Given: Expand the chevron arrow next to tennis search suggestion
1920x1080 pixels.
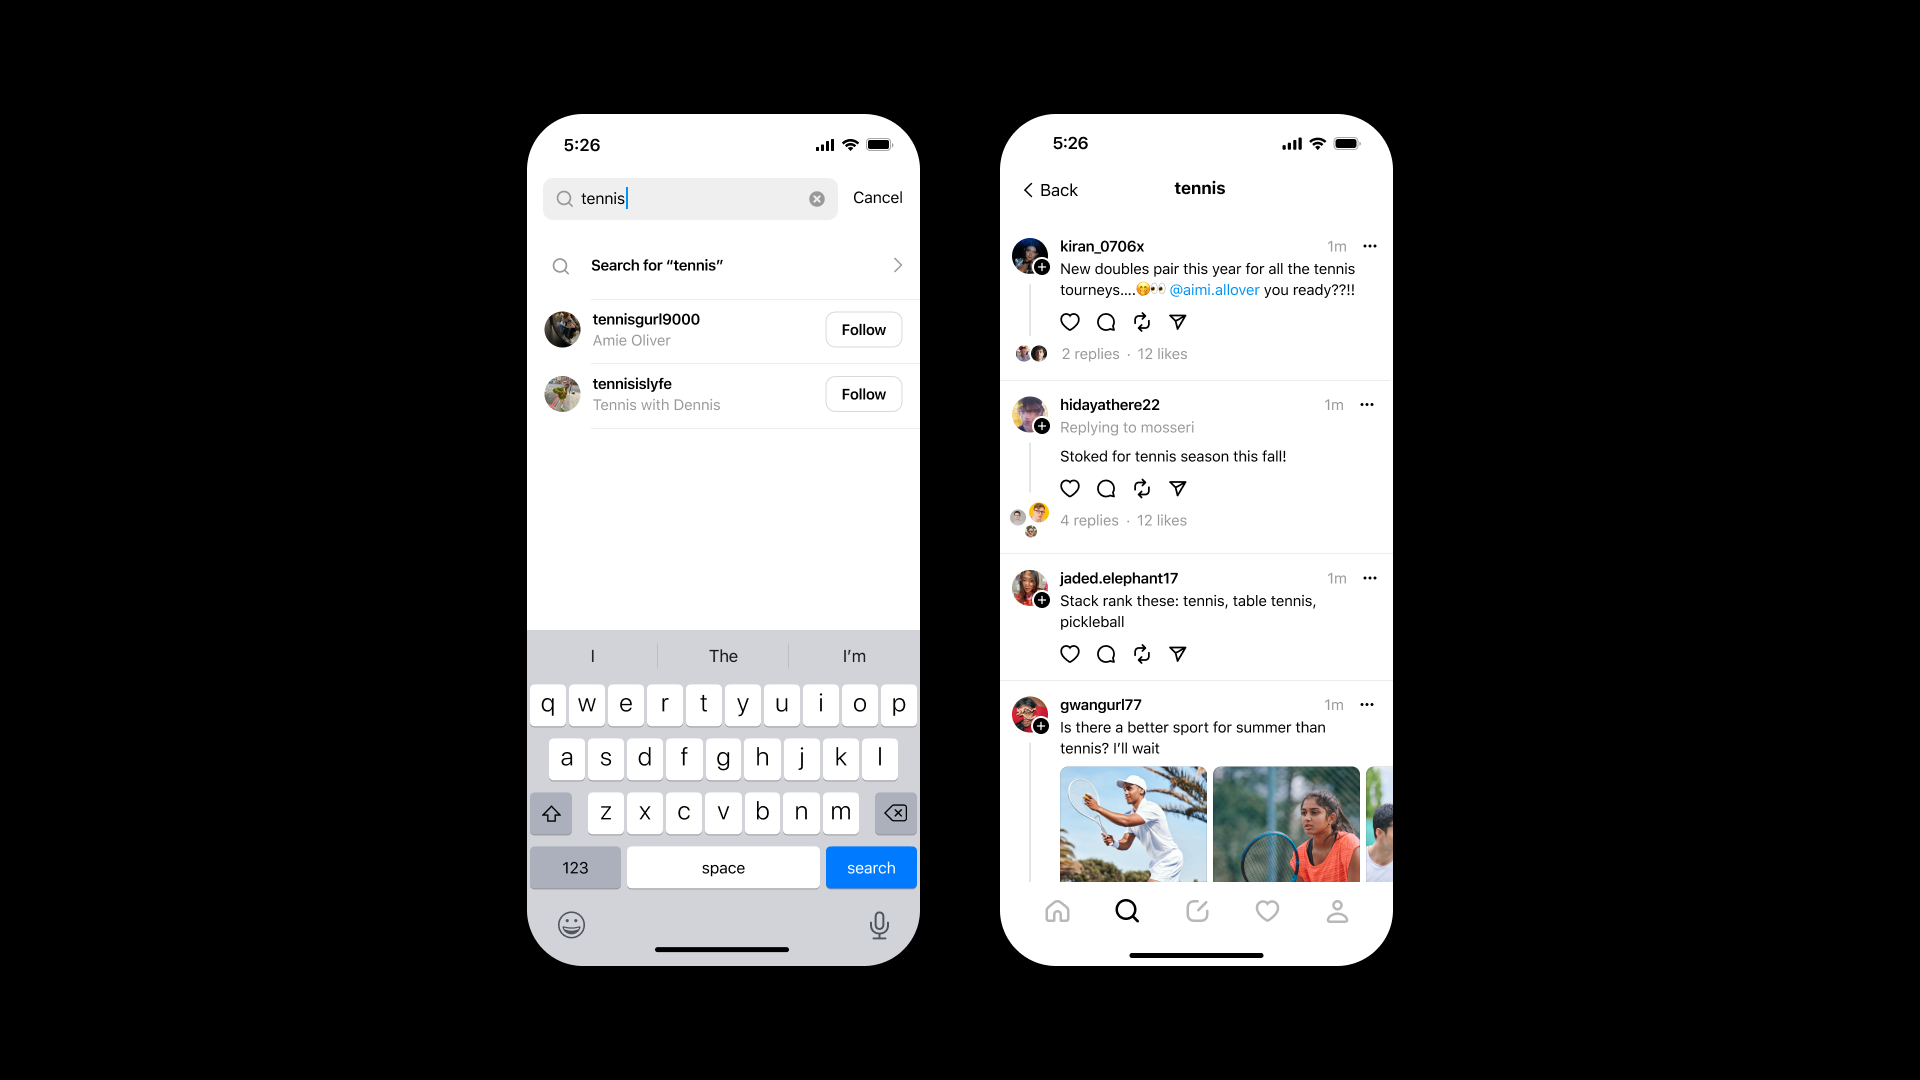Looking at the screenshot, I should click(897, 265).
